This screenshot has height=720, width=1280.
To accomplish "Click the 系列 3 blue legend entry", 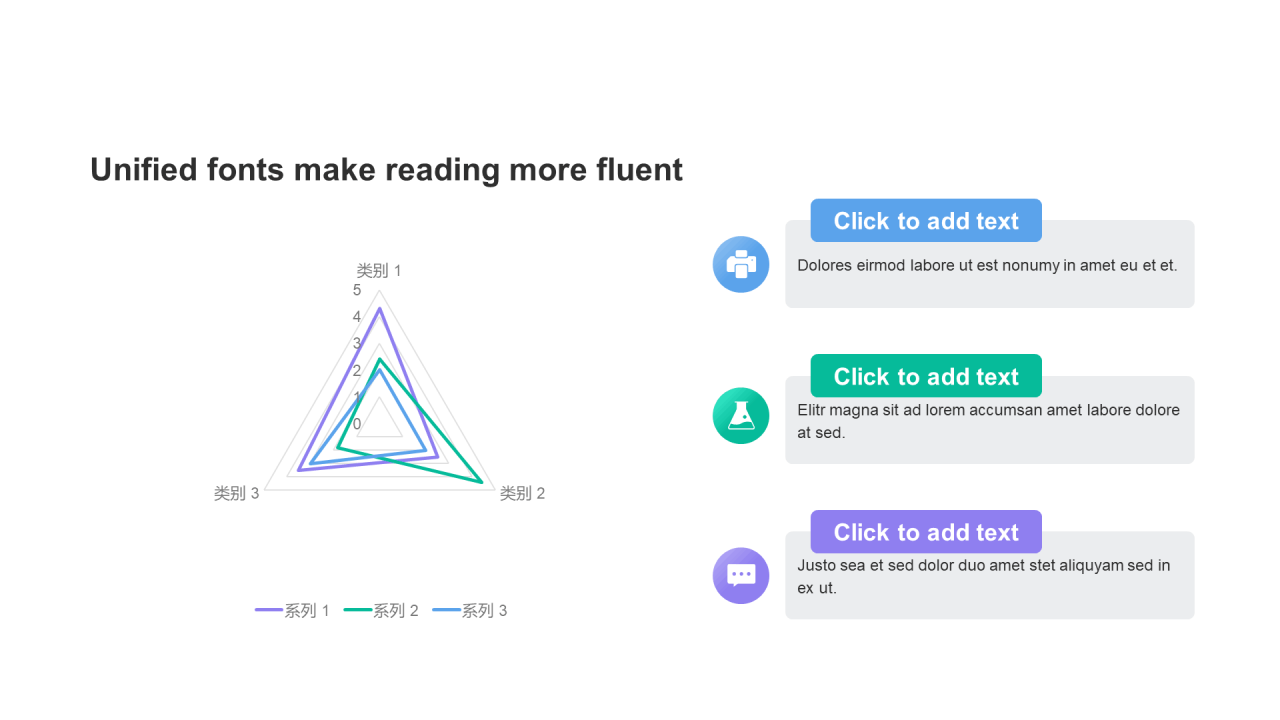I will 470,611.
